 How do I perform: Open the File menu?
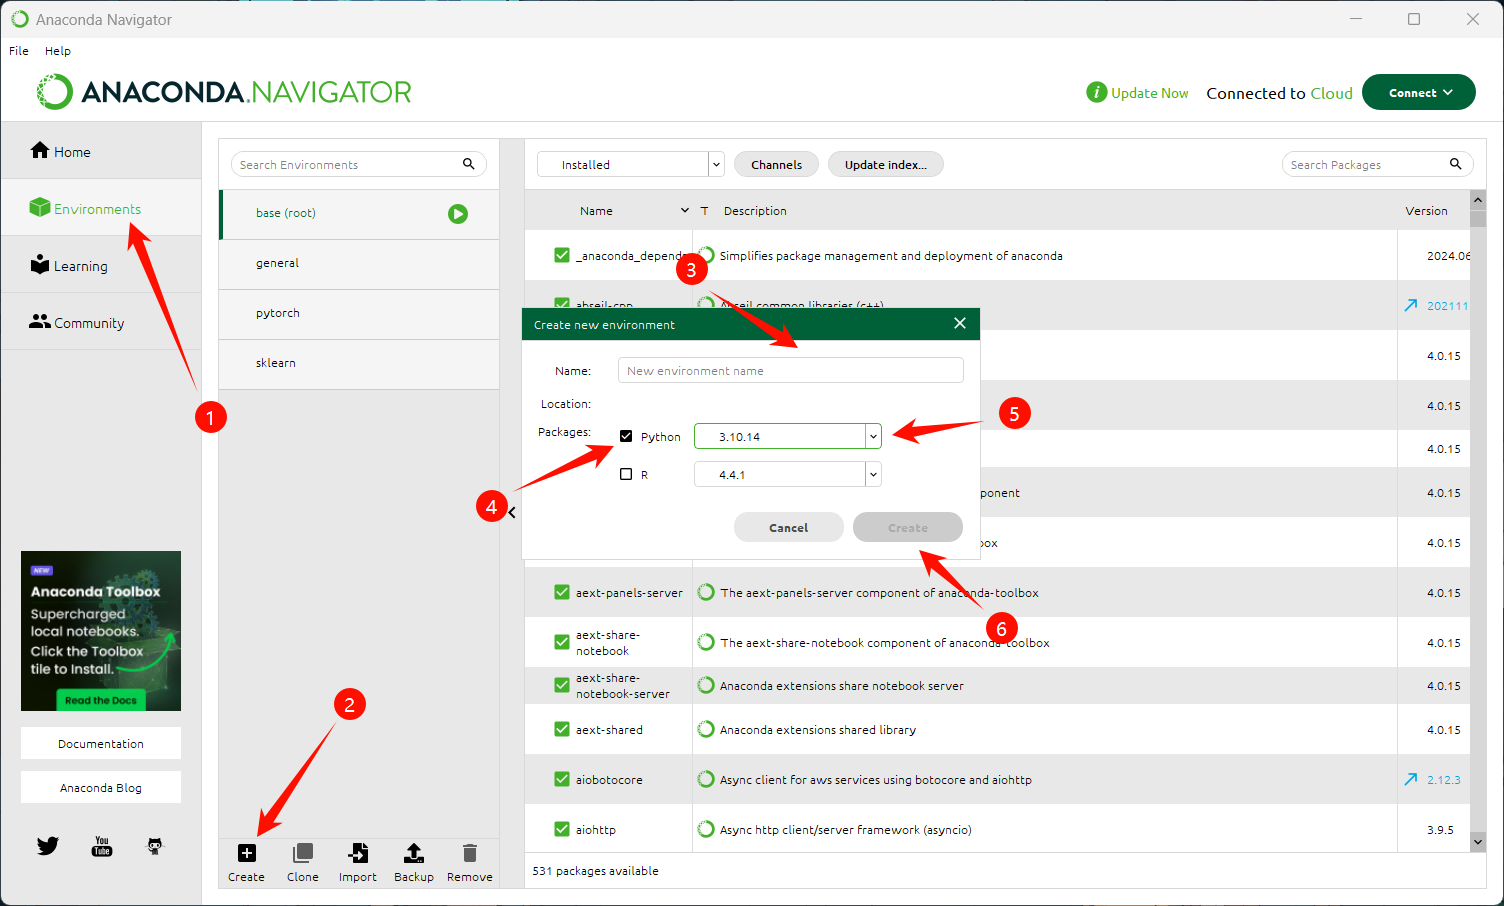(x=19, y=50)
